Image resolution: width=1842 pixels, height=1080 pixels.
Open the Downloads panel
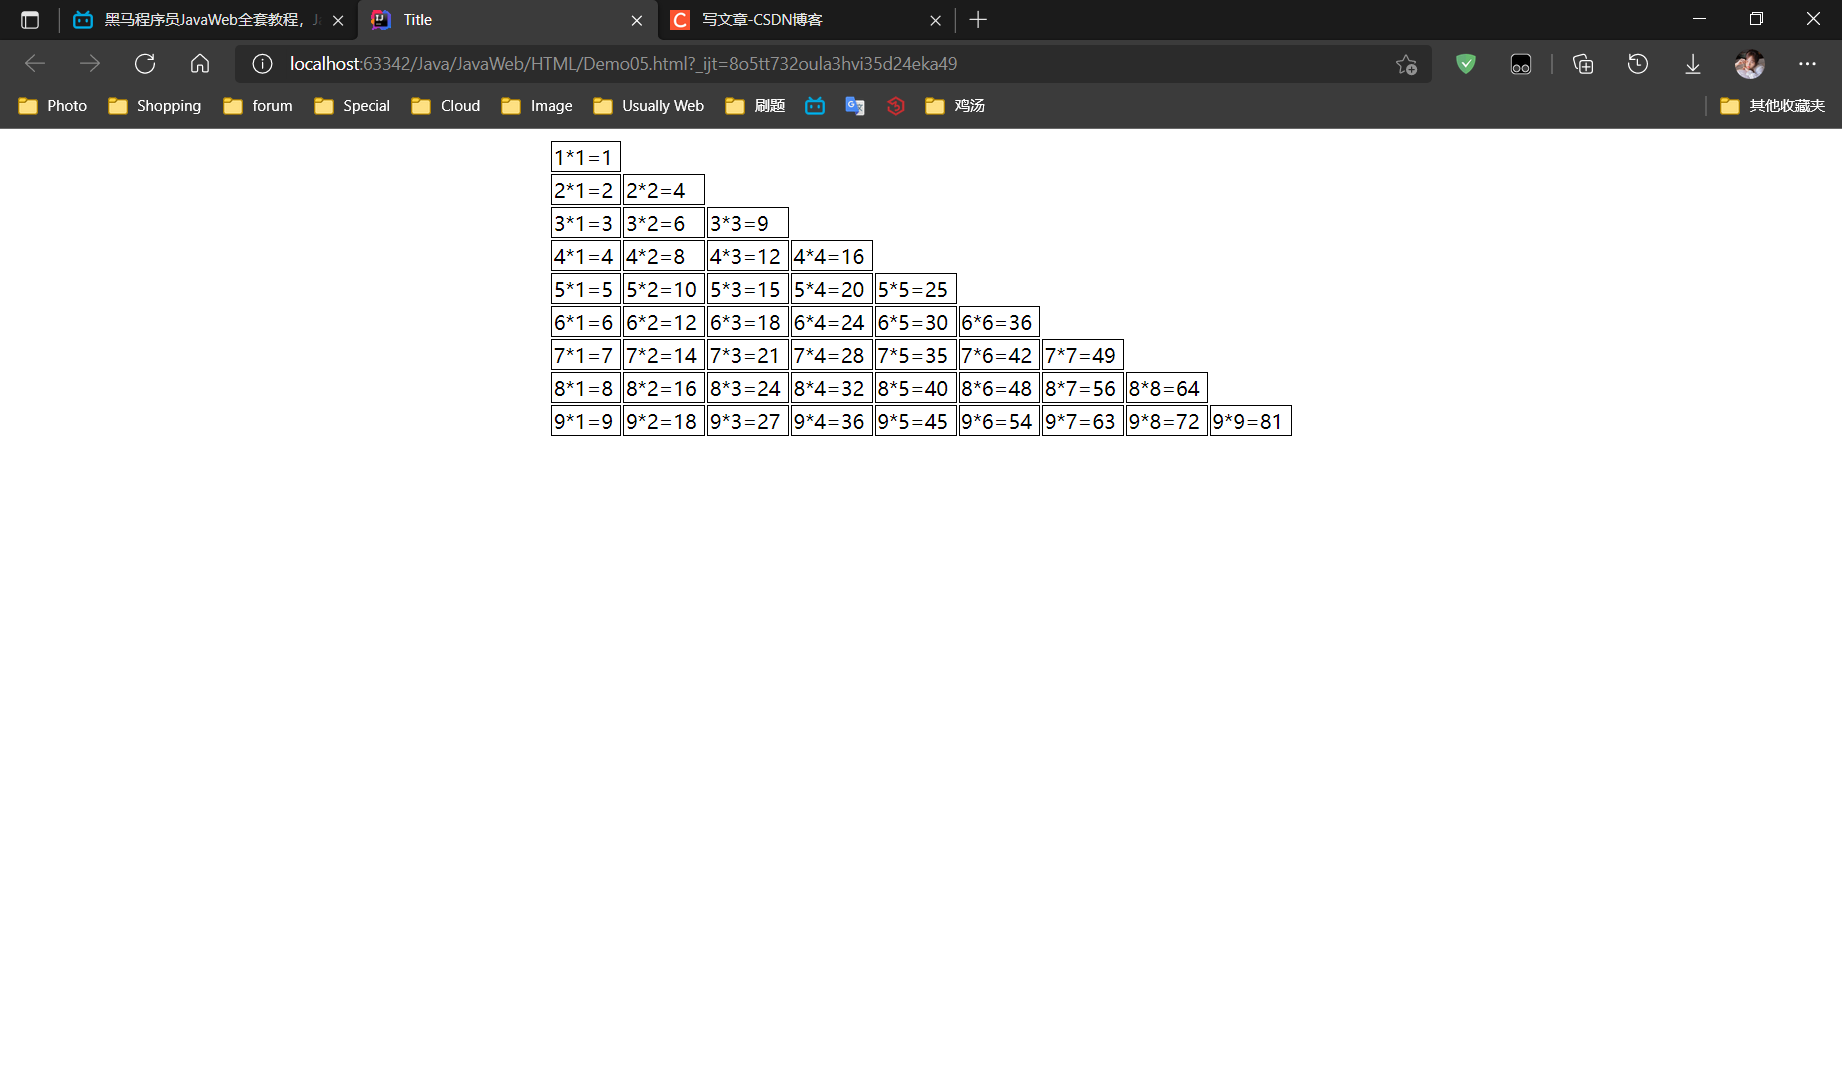pos(1693,64)
